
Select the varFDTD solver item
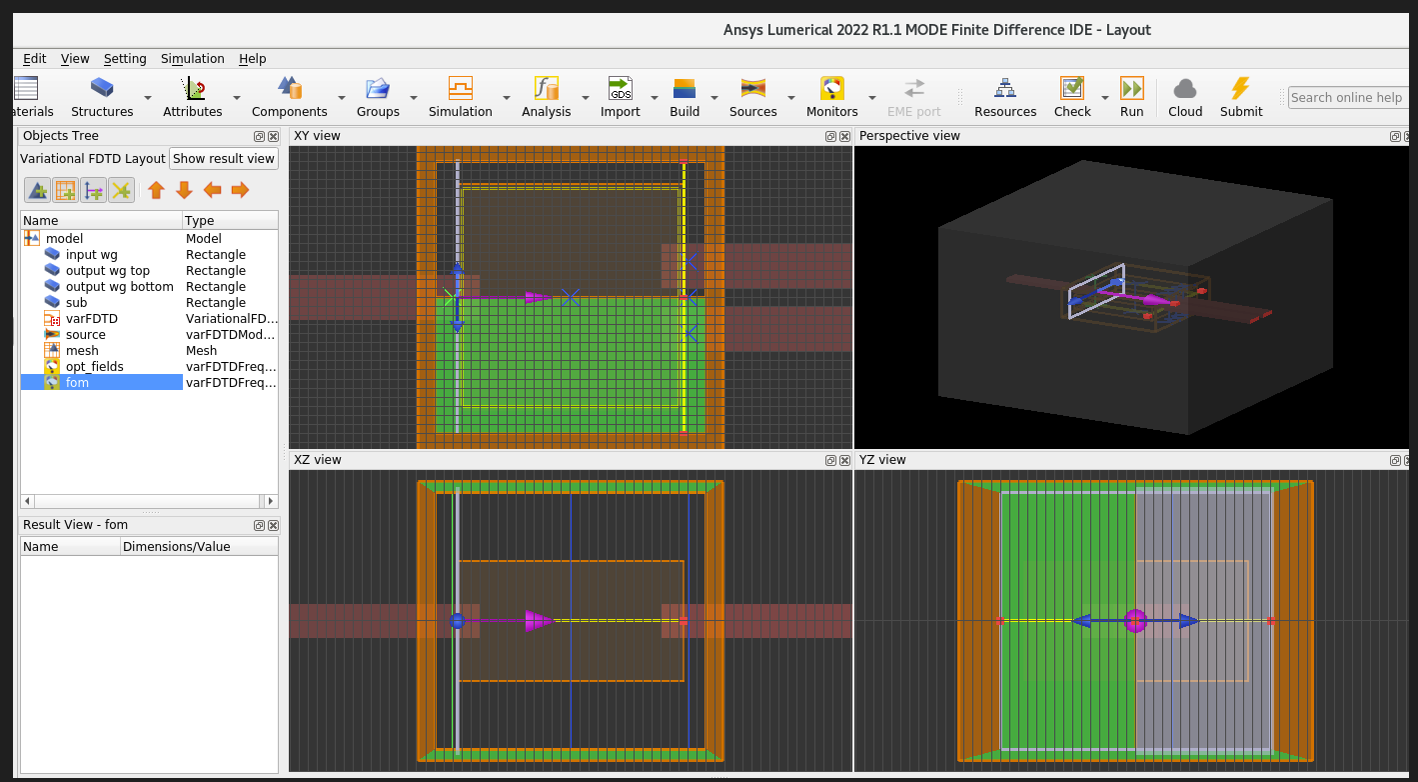[x=91, y=318]
